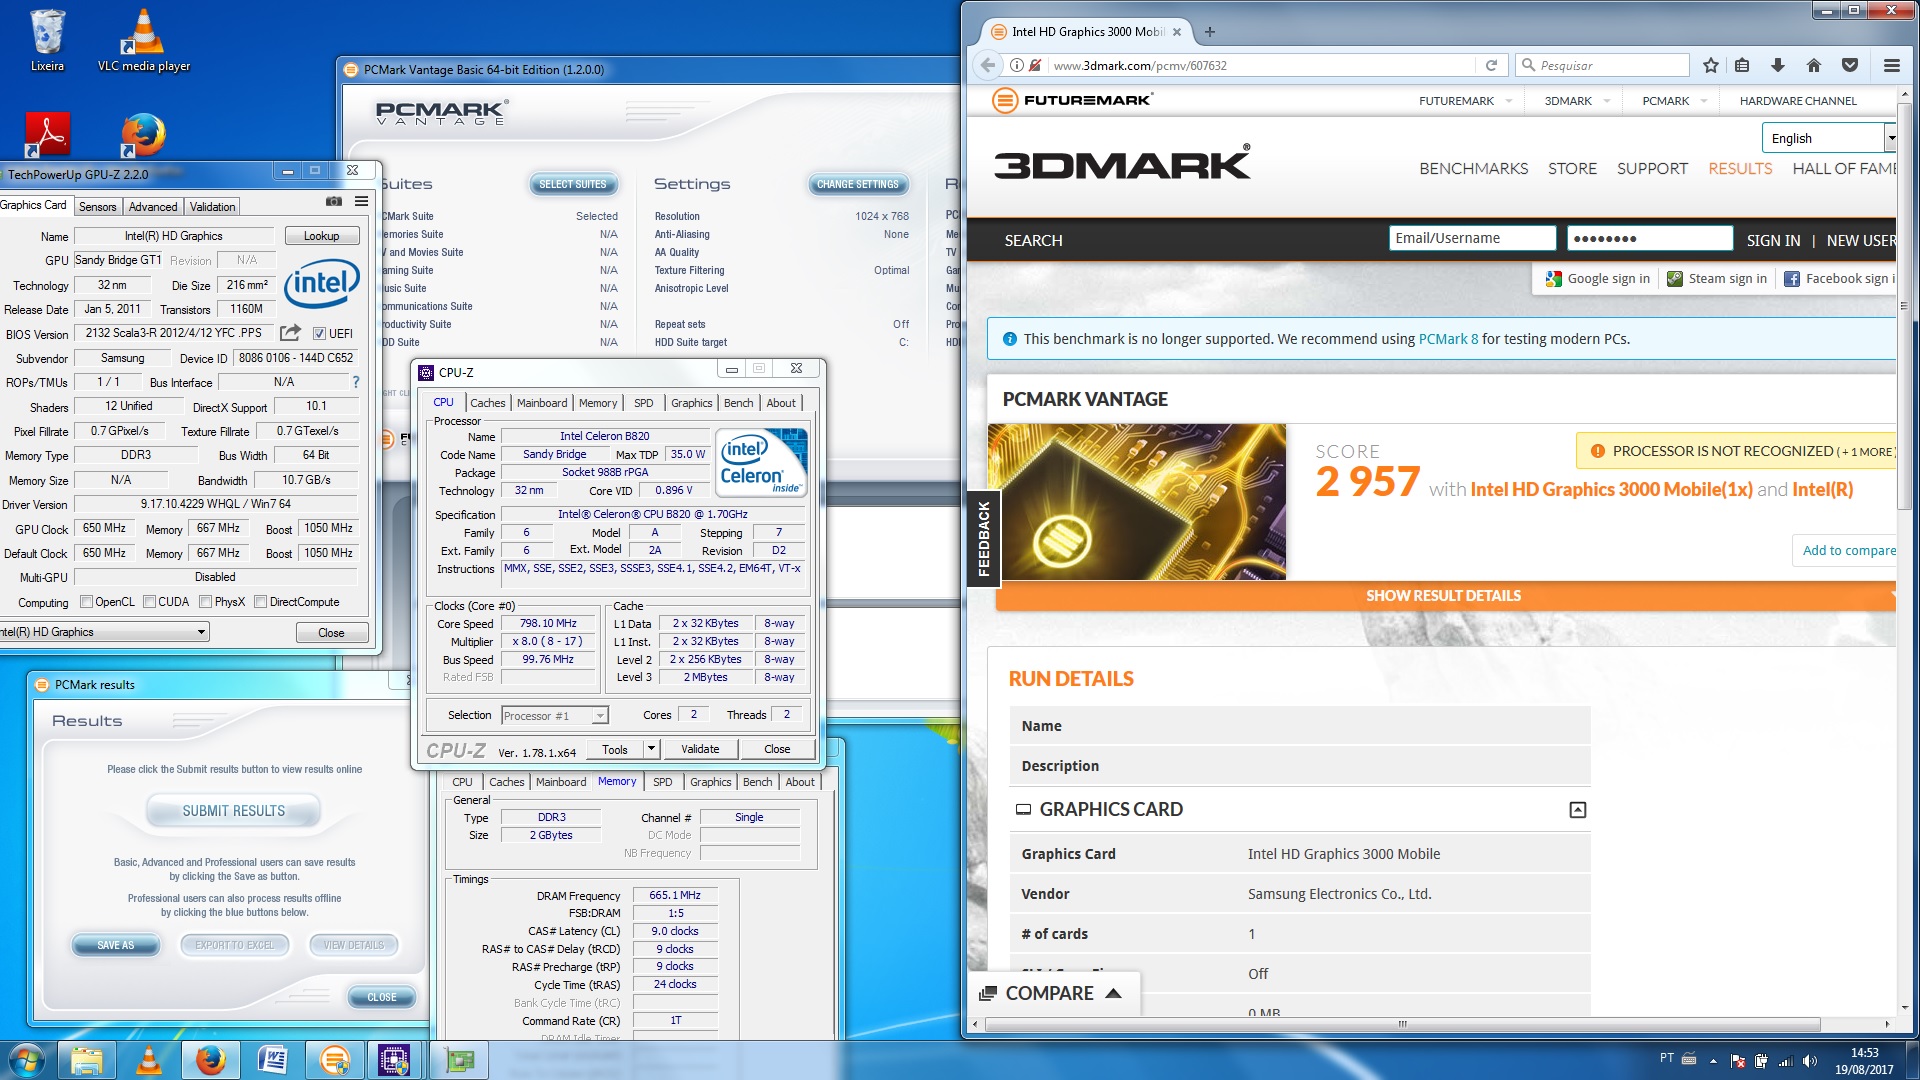Toggle UEFI checkbox in GPU-Z
This screenshot has width=1920, height=1080.
319,334
